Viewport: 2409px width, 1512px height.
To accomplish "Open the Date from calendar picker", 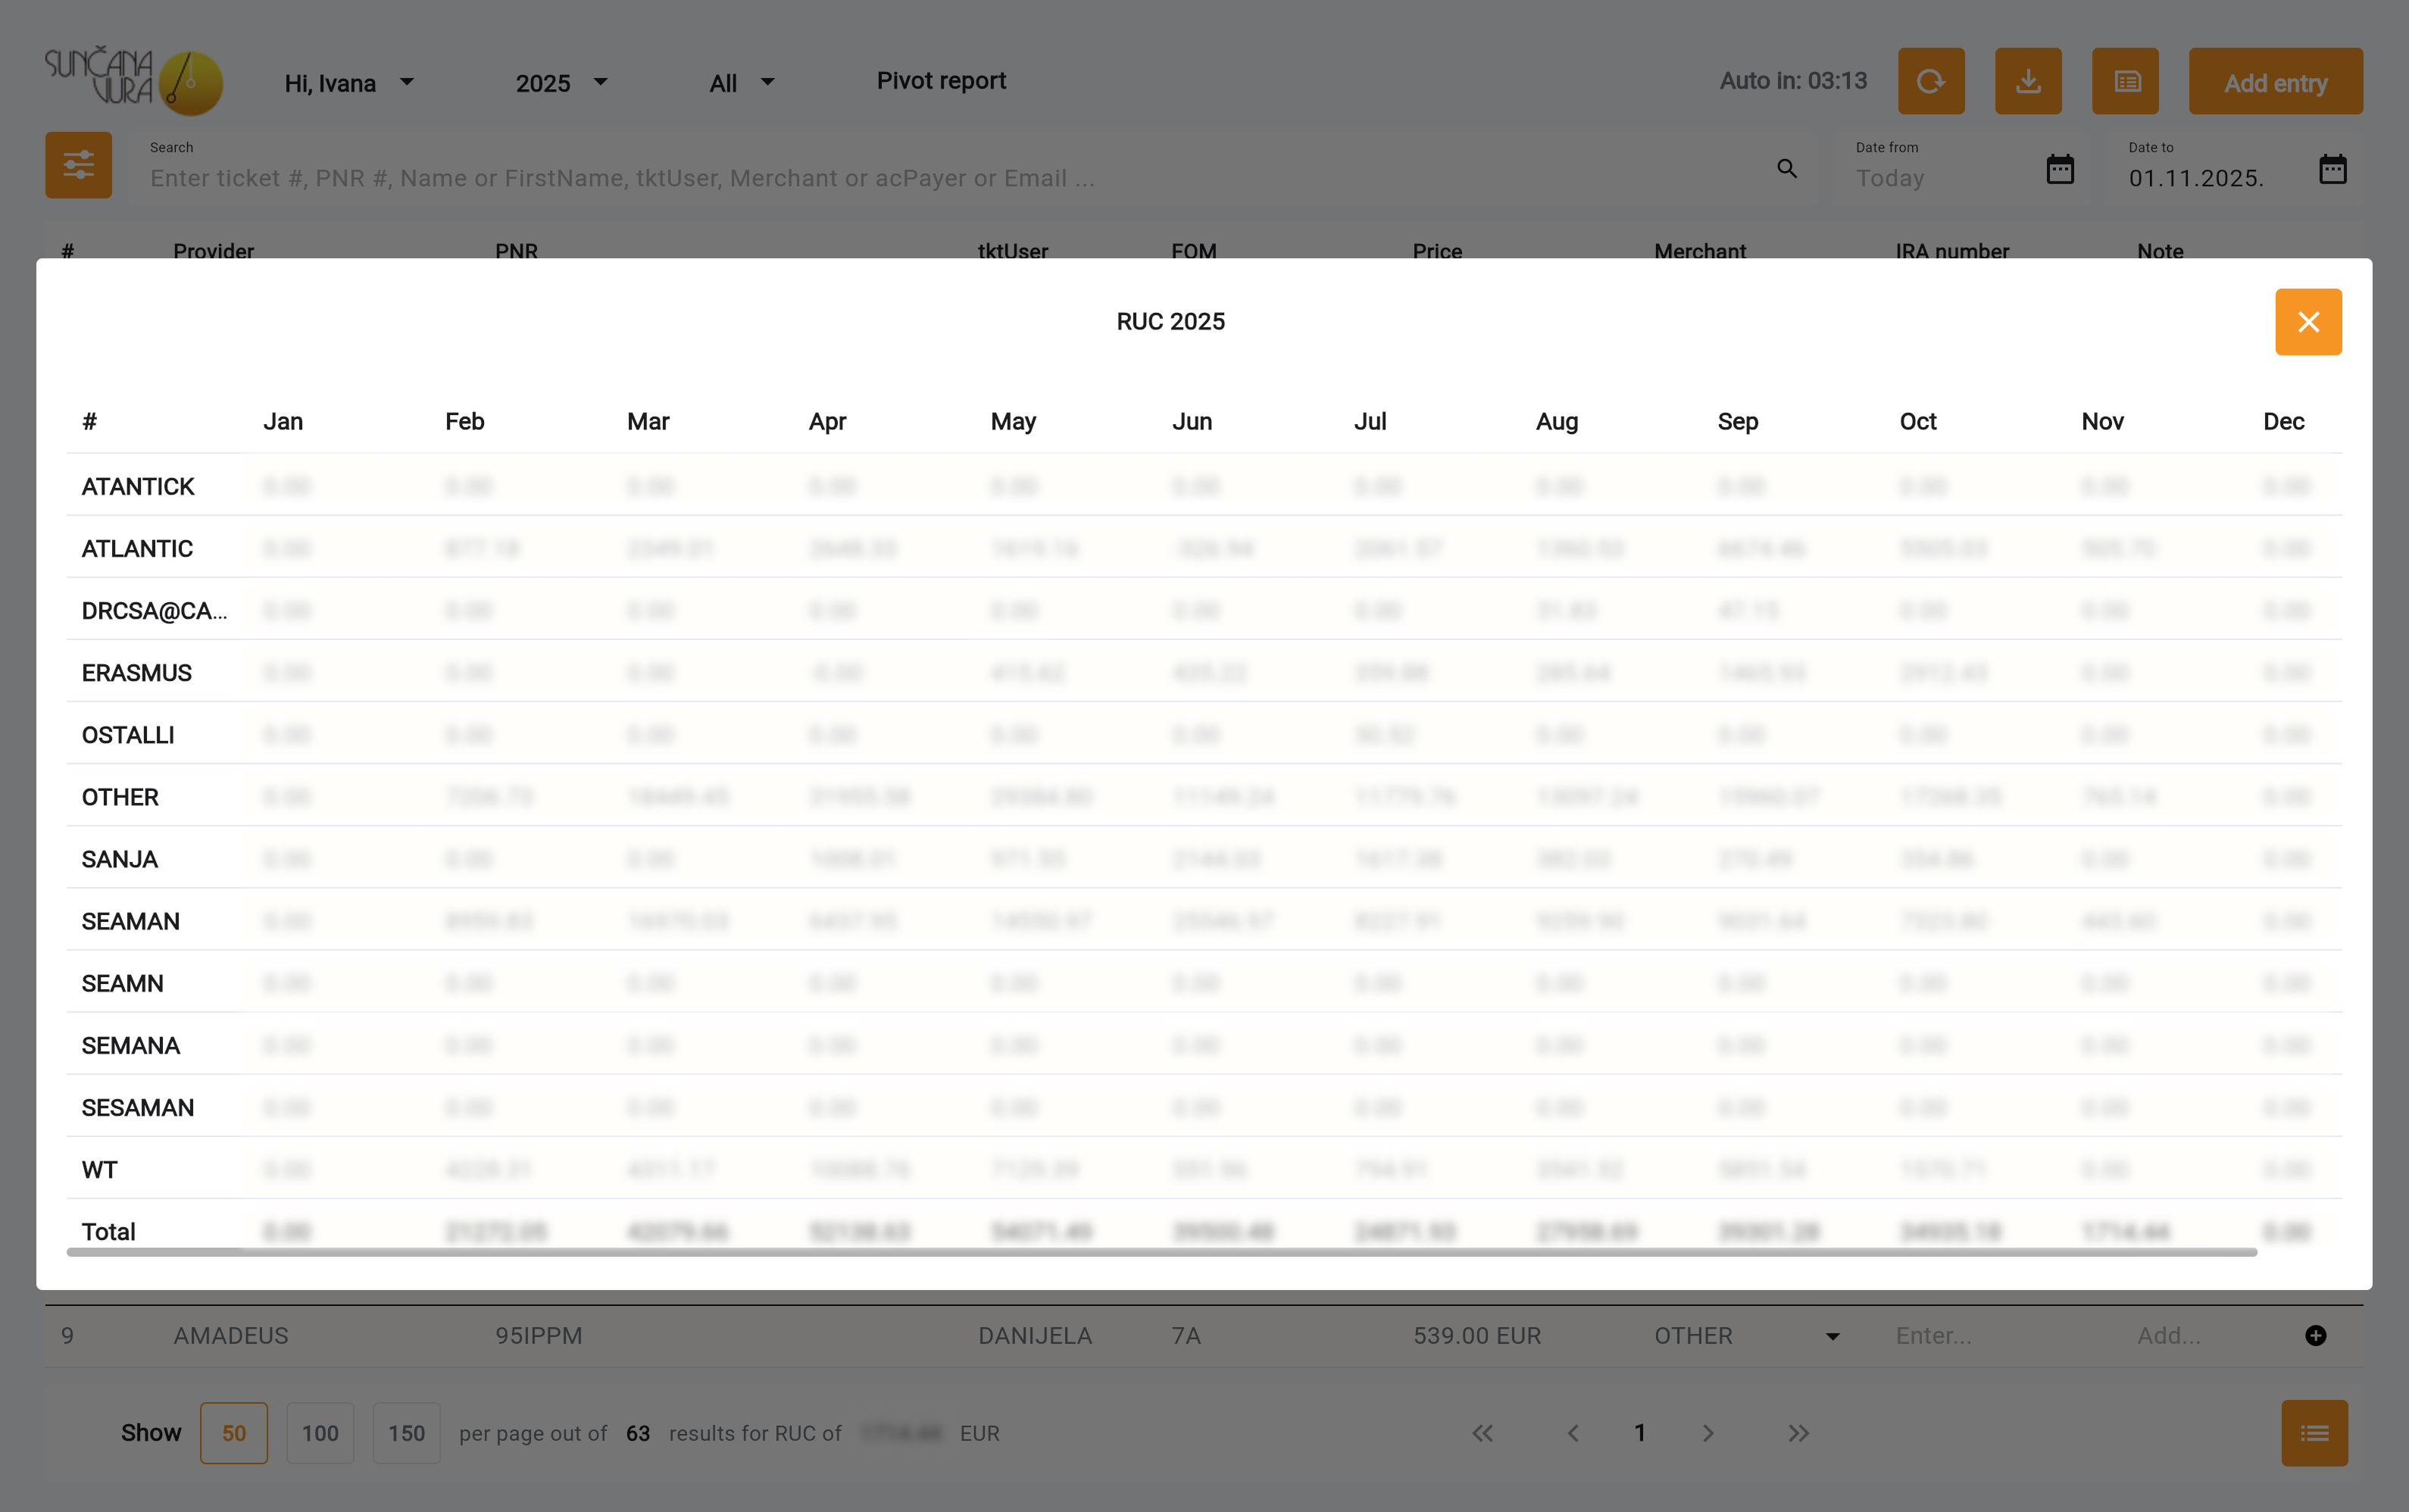I will coord(2059,169).
